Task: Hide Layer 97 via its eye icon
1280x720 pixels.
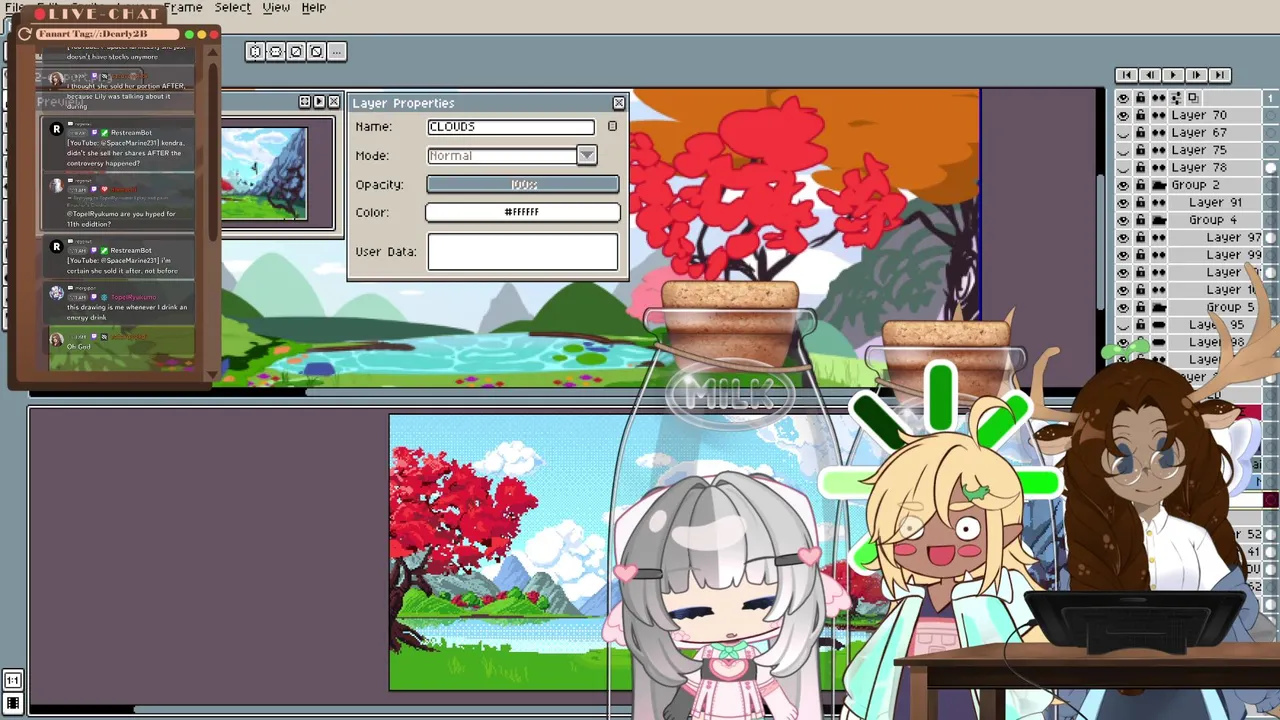Action: 1123,237
